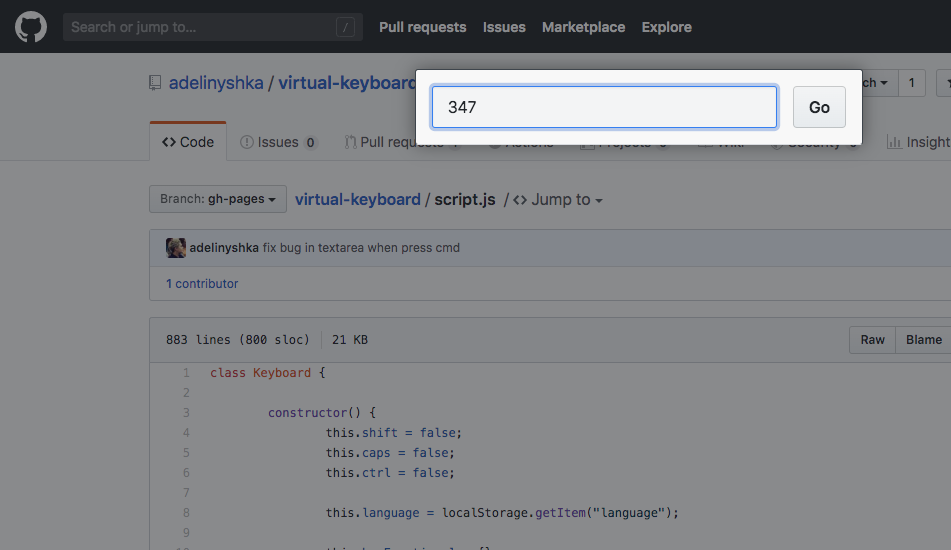Expand the Jump to dropdown
Viewport: 951px width, 550px height.
click(x=558, y=200)
